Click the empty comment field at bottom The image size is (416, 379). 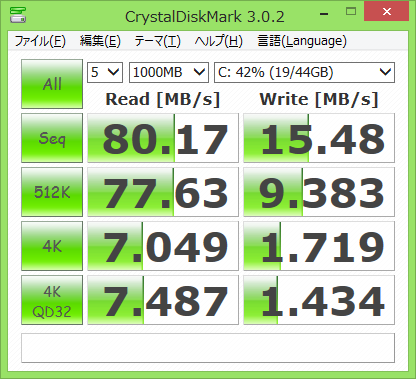(x=208, y=348)
